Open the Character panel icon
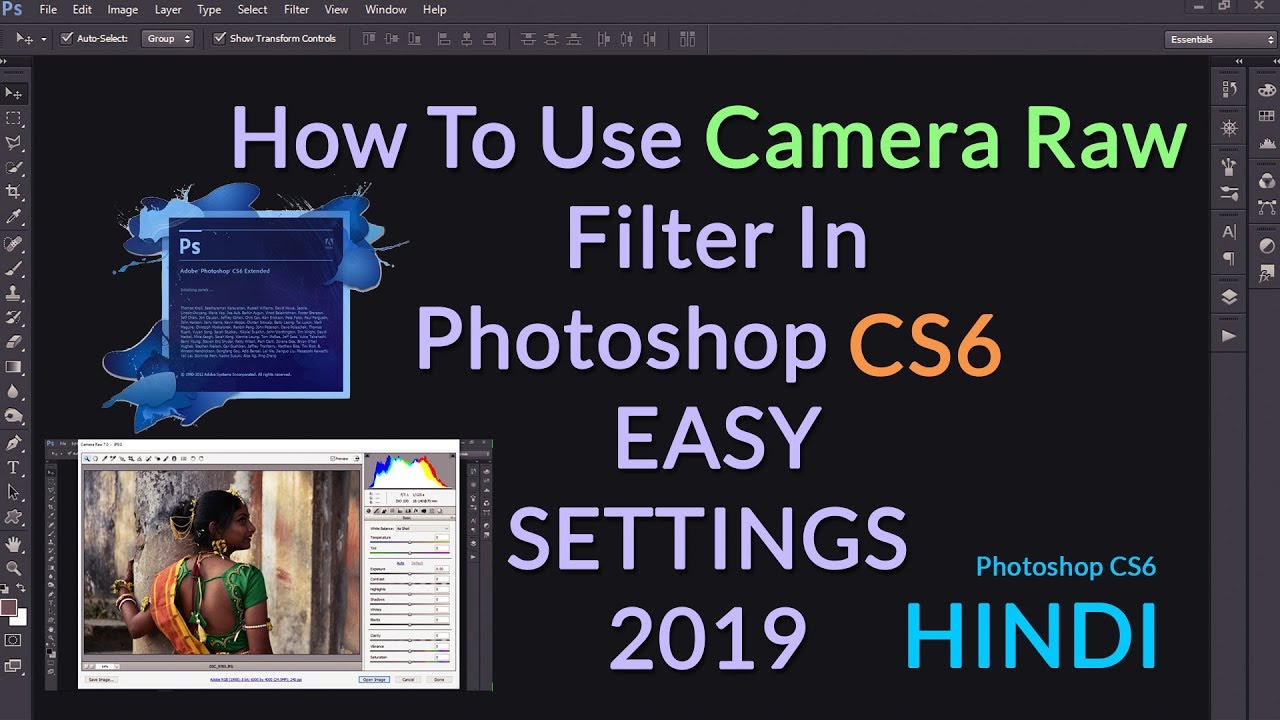The height and width of the screenshot is (720, 1280). (x=1230, y=232)
